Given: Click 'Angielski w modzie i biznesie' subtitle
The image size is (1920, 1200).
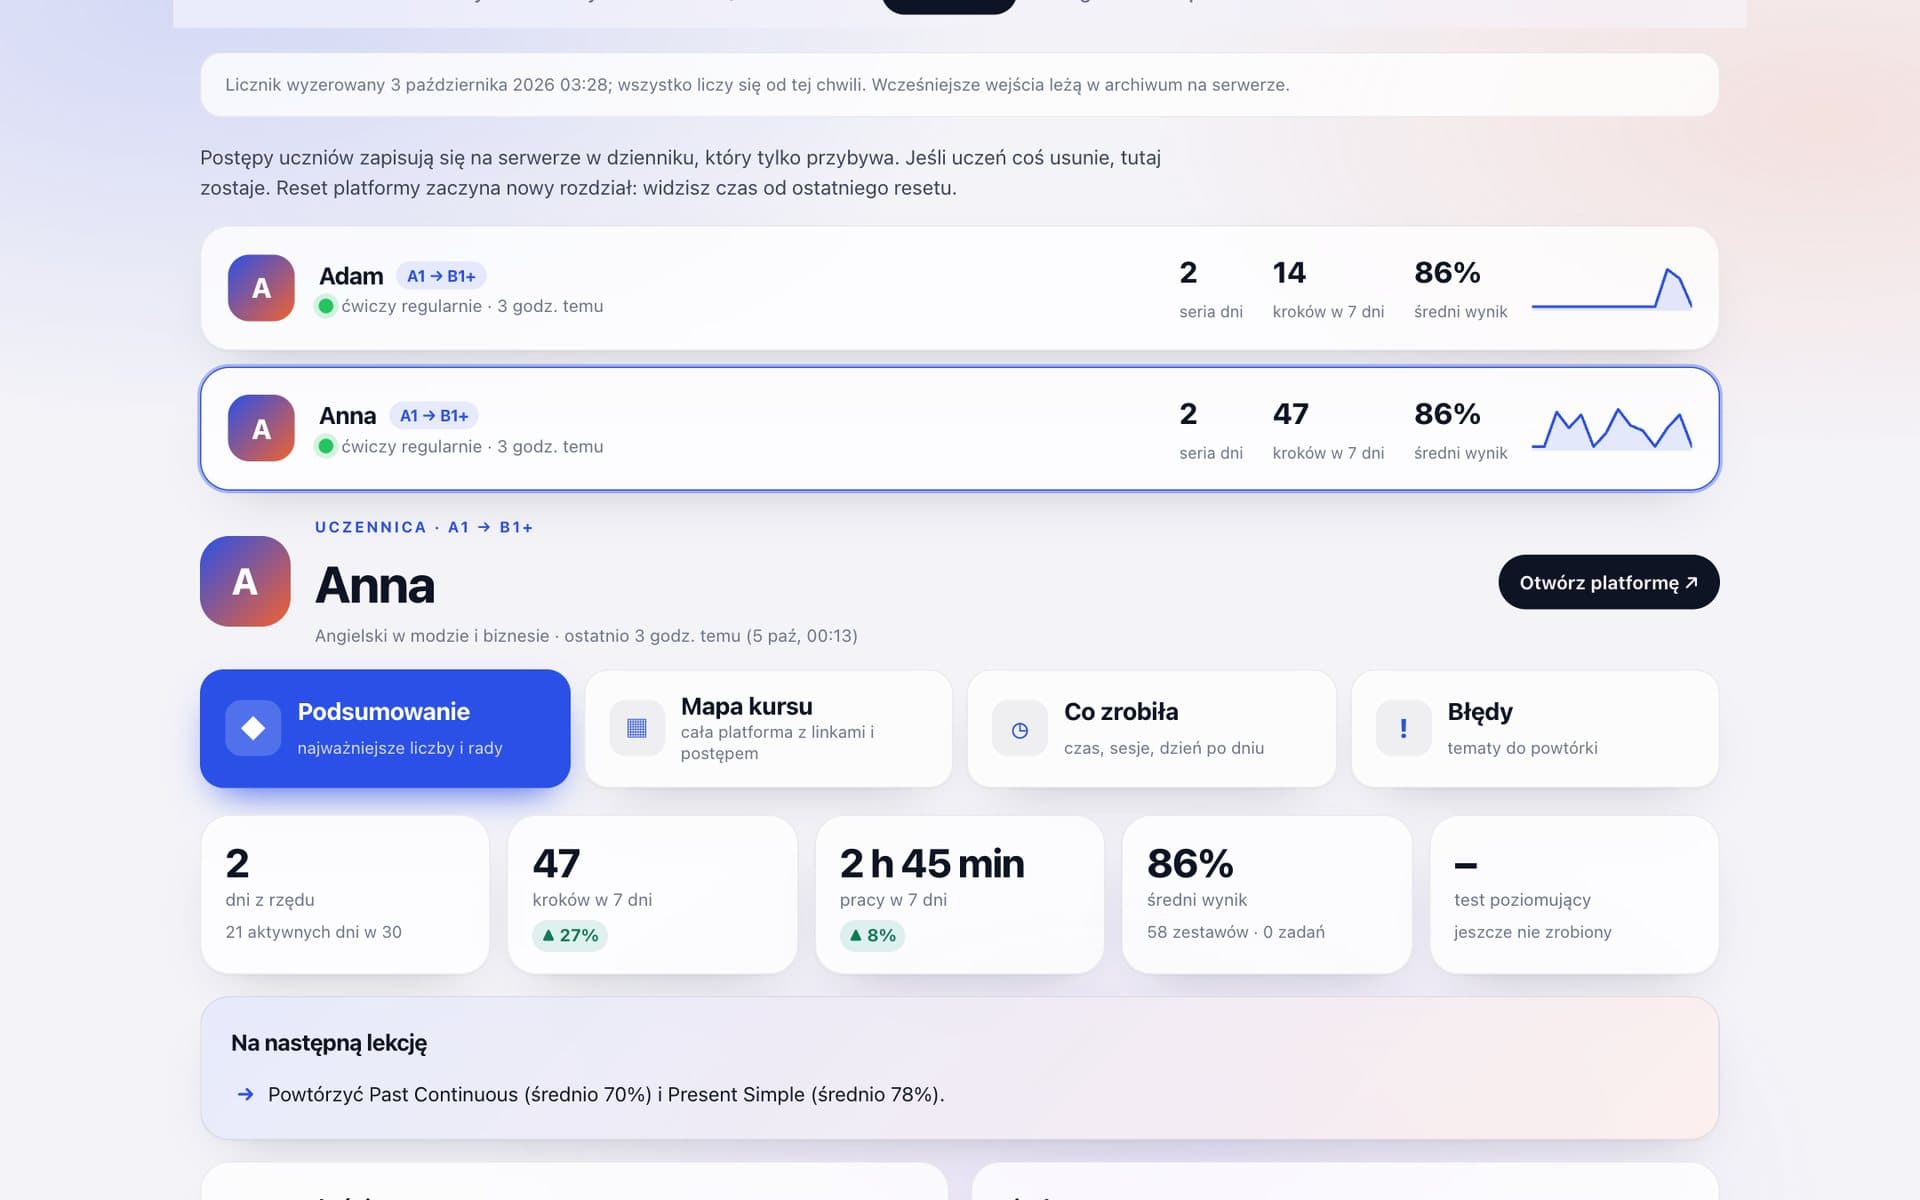Looking at the screenshot, I should tap(432, 636).
